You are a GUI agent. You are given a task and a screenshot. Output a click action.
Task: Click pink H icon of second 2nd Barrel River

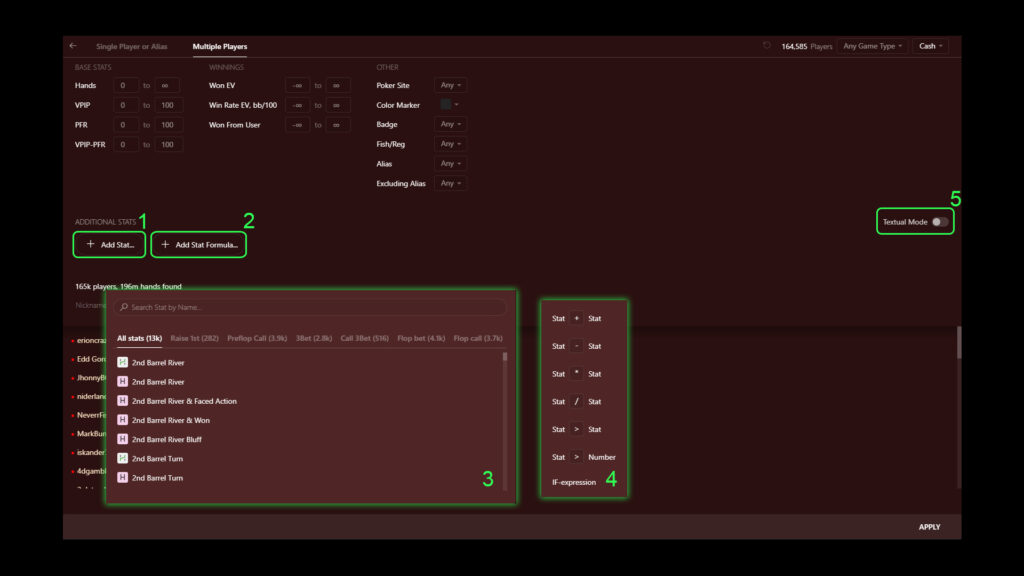pos(122,381)
